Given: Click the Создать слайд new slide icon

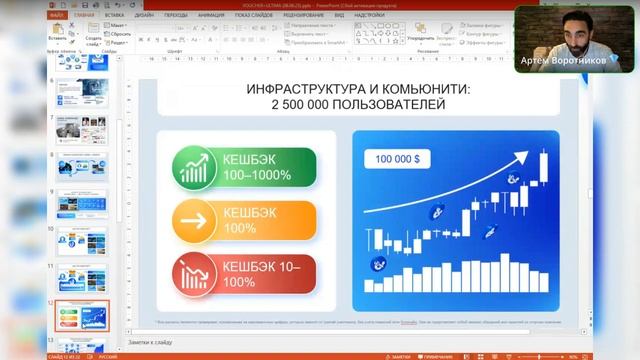Looking at the screenshot, I should pyautogui.click(x=93, y=29).
